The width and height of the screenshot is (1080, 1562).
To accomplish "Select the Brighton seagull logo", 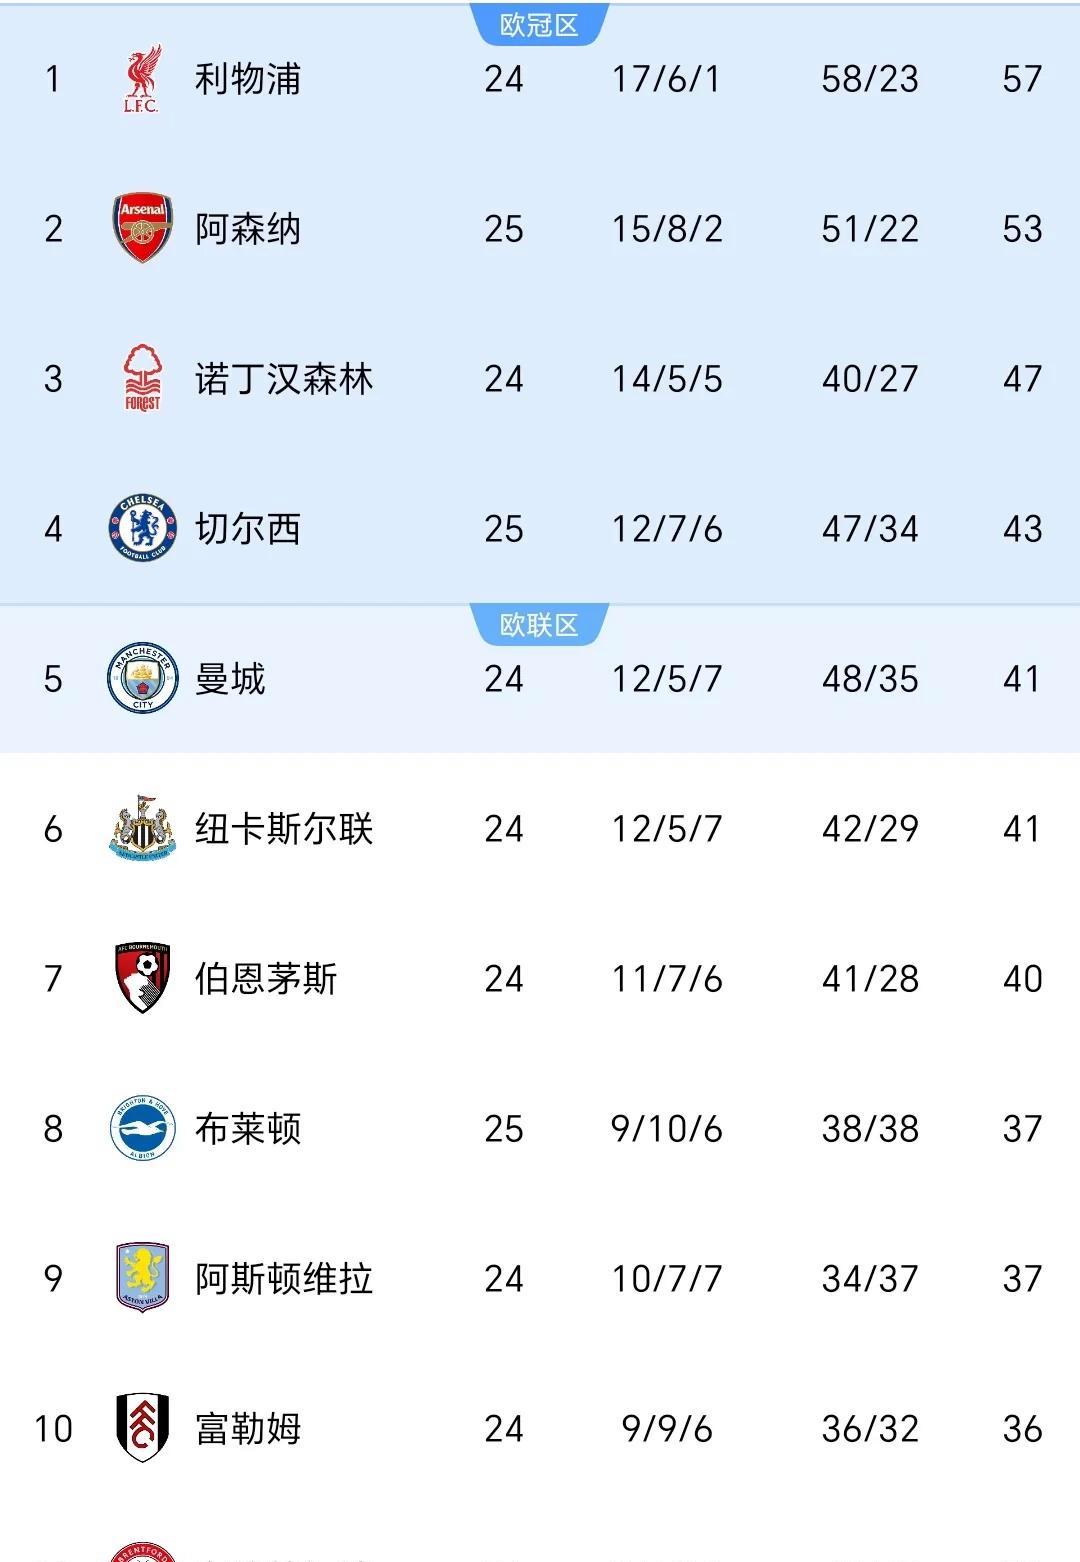I will pyautogui.click(x=142, y=1128).
